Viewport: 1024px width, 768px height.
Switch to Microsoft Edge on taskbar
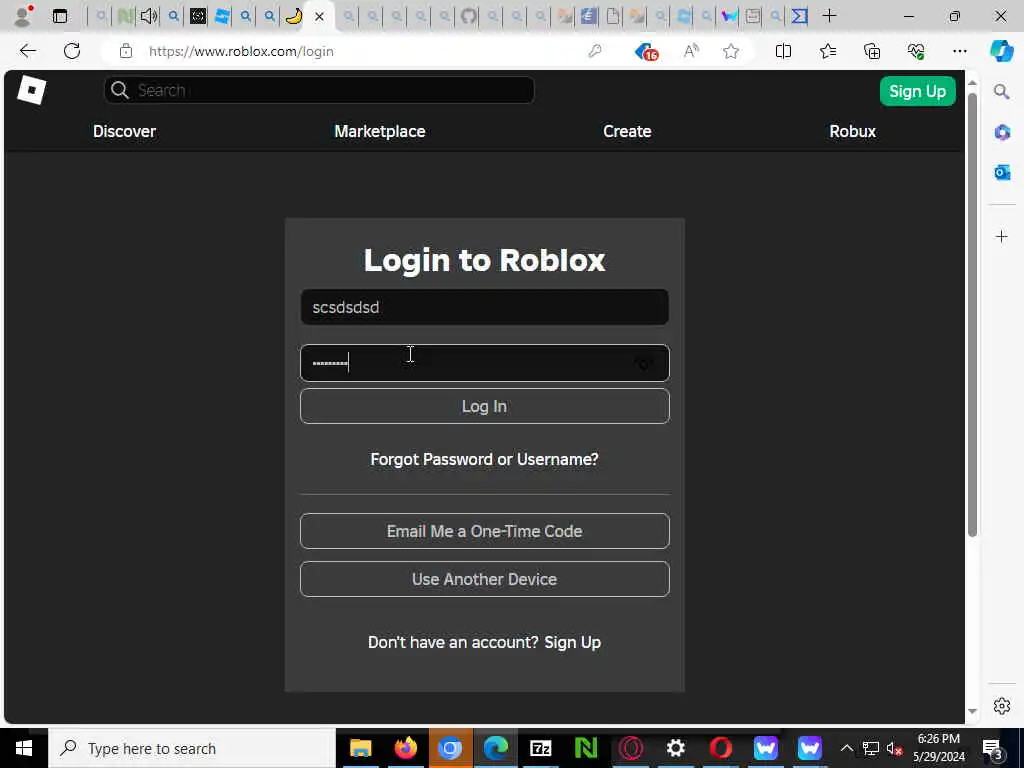496,748
